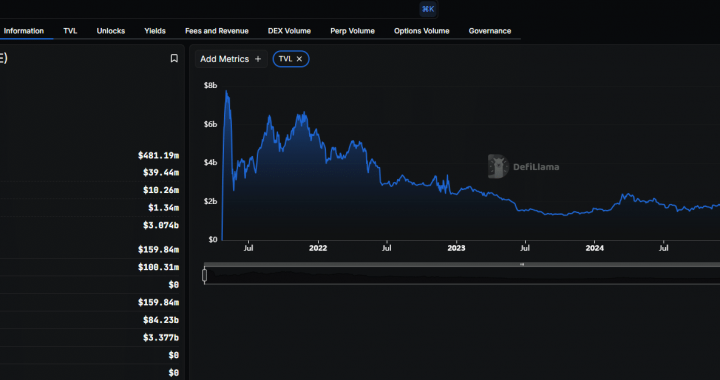Click the TVL peak near $8b on chart
Viewport: 720px width, 380px height.
point(226,91)
